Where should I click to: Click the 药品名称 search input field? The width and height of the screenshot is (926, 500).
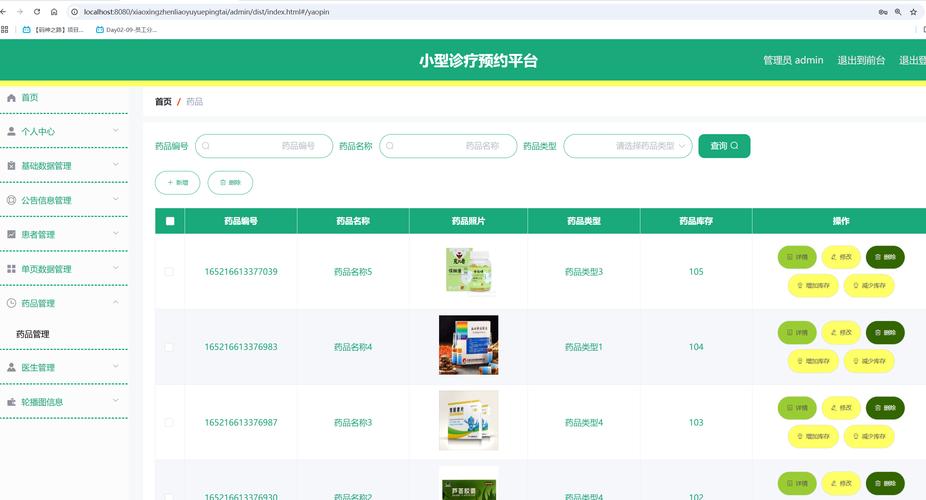[x=448, y=146]
